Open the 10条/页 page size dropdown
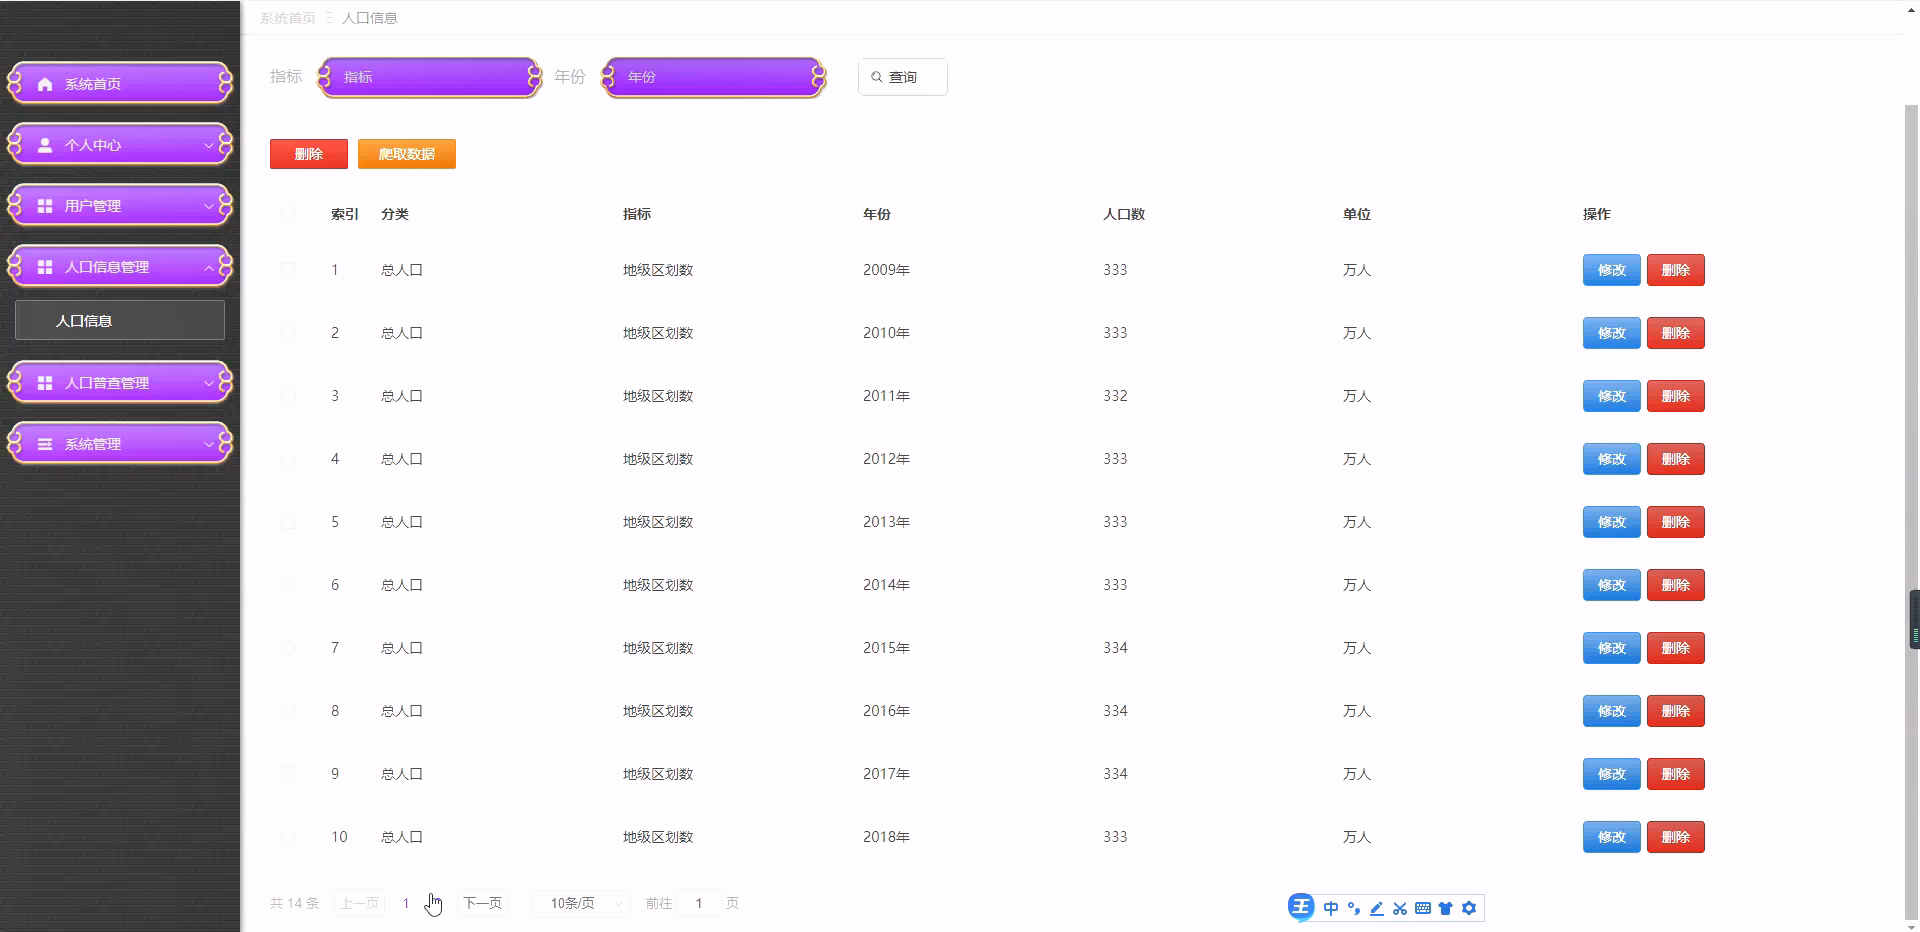The height and width of the screenshot is (932, 1920). click(579, 903)
